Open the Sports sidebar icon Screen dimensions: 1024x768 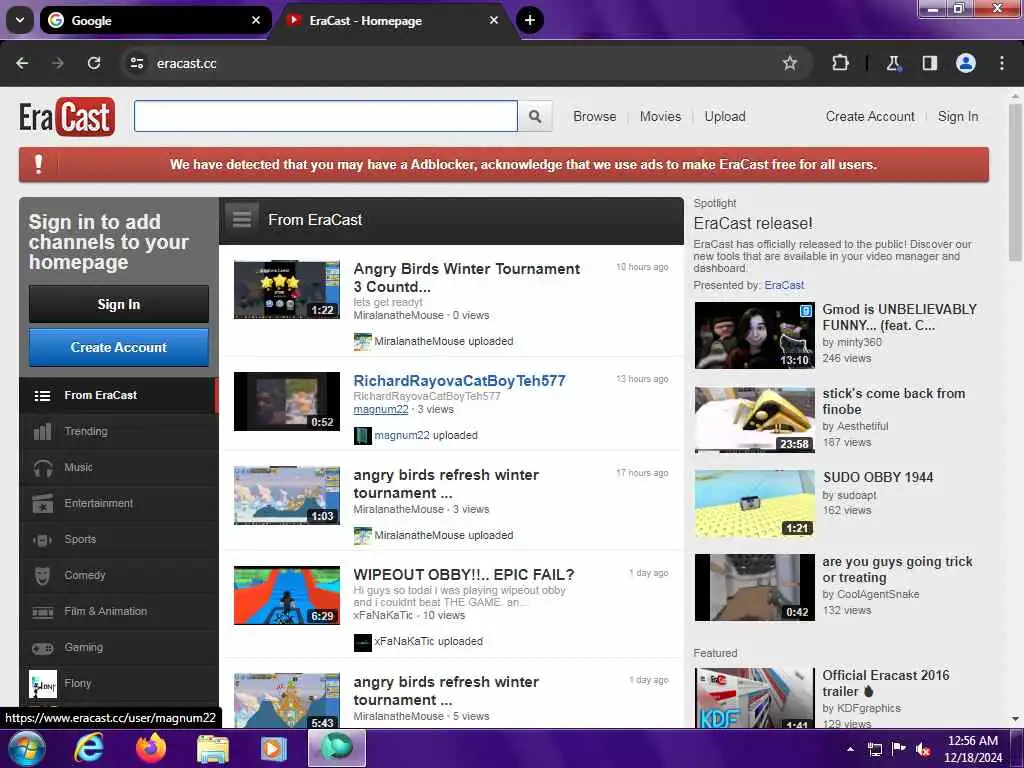click(x=42, y=539)
